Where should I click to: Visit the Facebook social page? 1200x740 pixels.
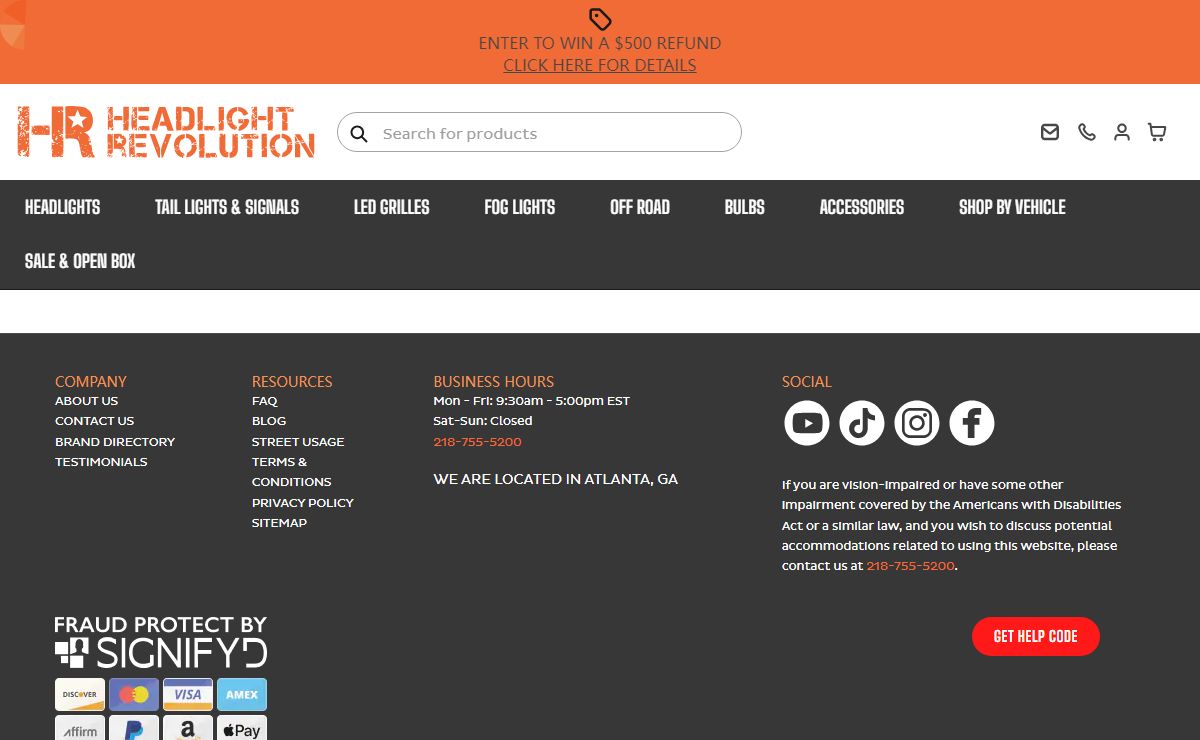point(972,423)
